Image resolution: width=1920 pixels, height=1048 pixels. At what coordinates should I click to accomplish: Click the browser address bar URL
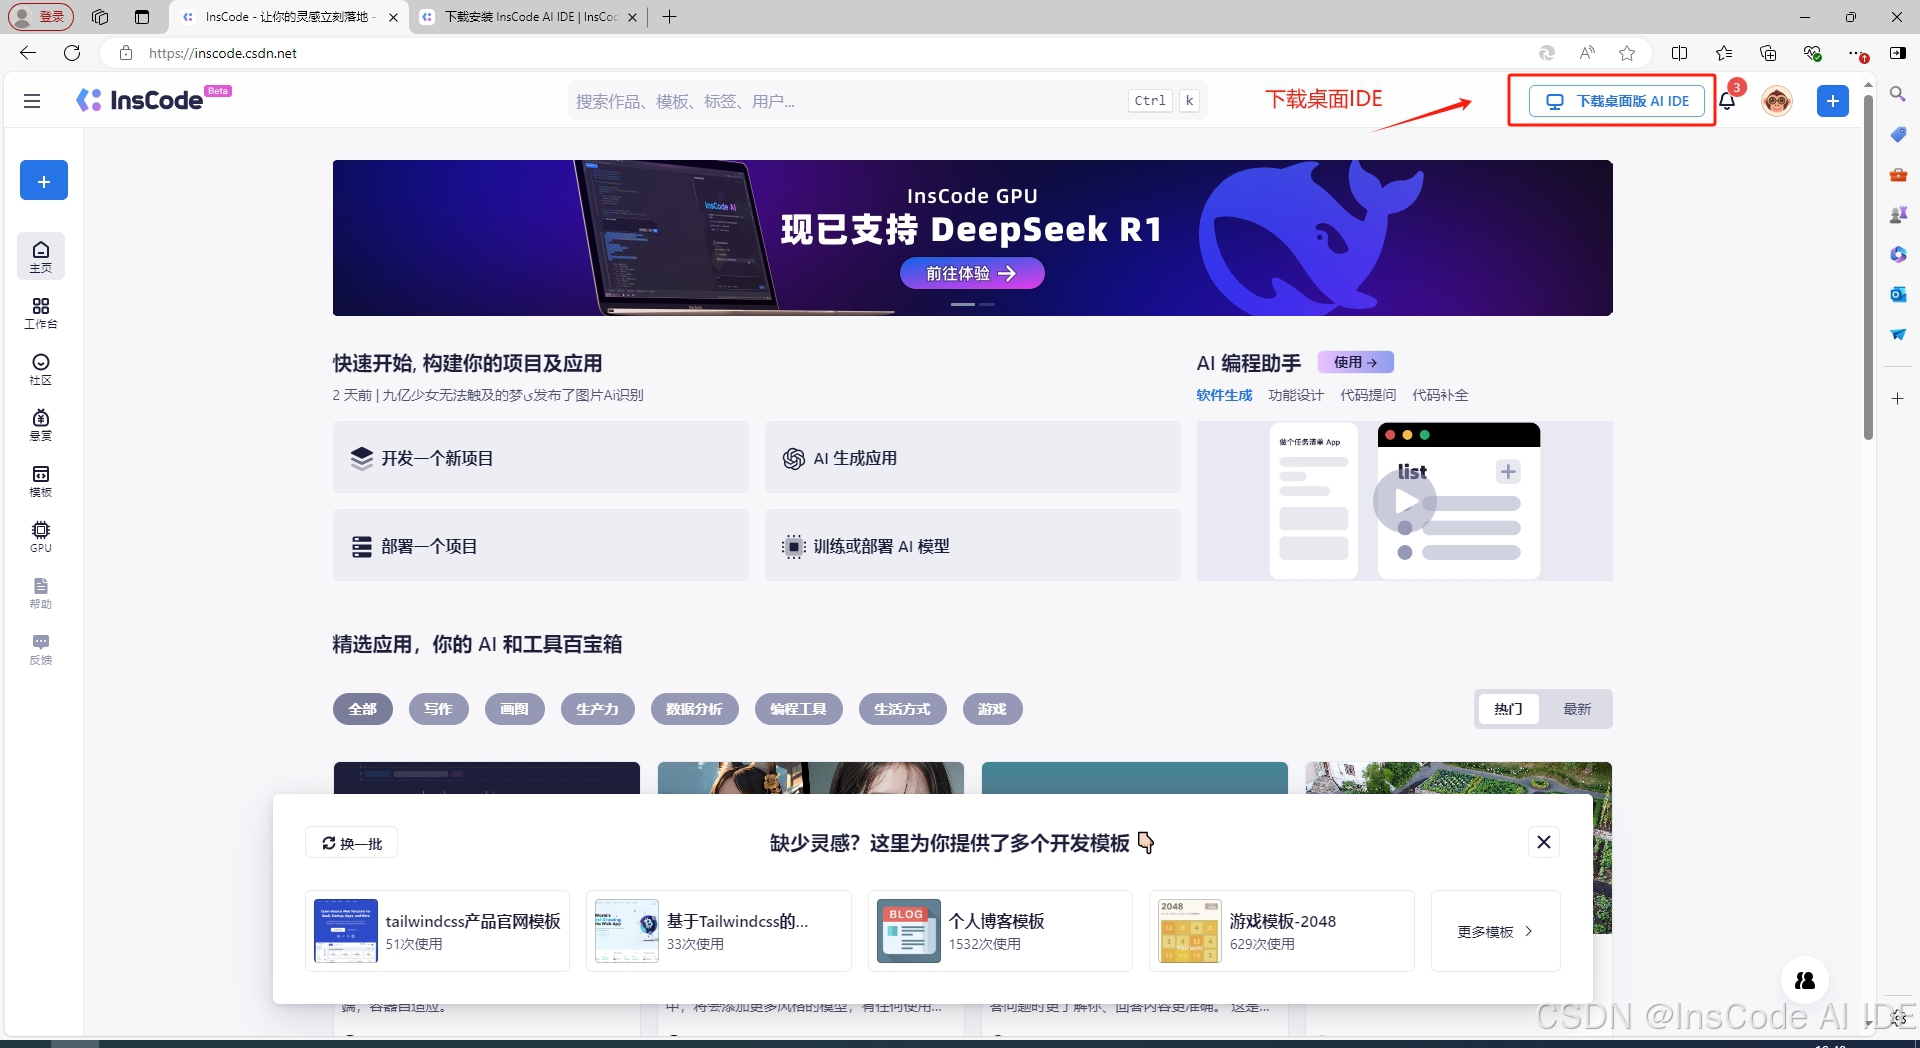223,53
